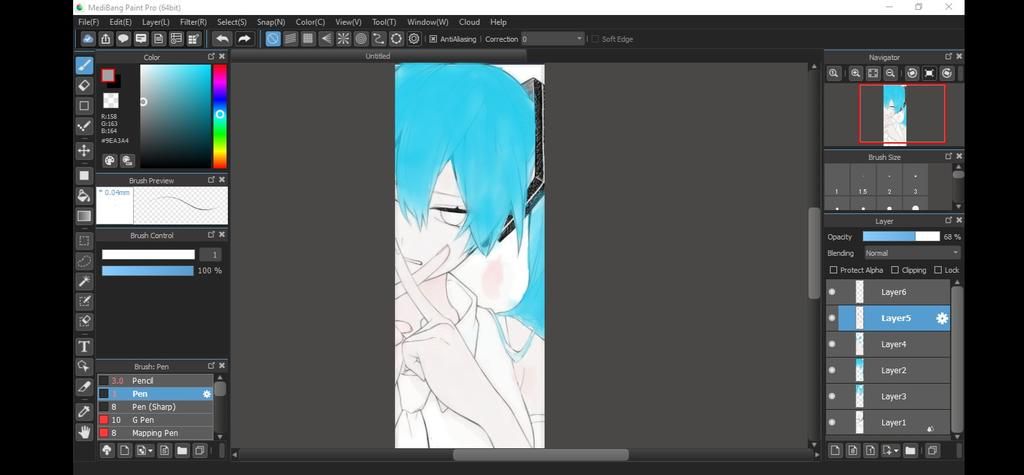Select the Brush tool in left toolbar
This screenshot has width=1024, height=475.
click(x=84, y=65)
